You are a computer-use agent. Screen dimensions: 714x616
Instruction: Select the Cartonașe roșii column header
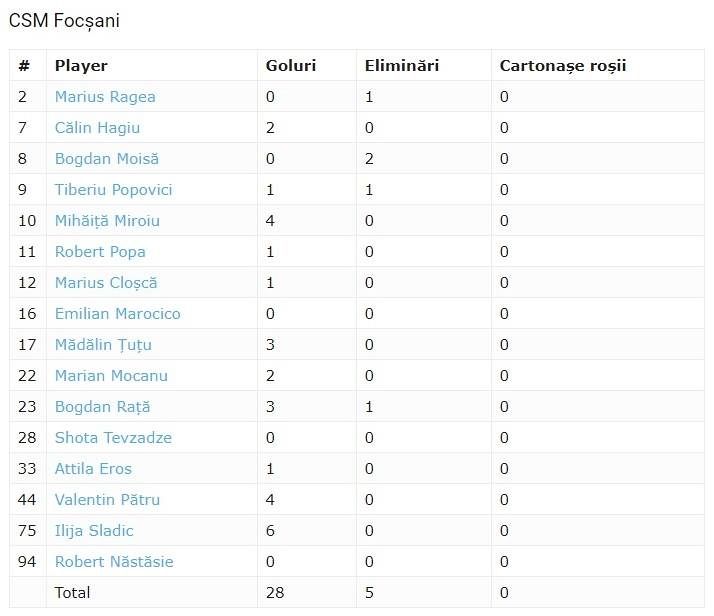[563, 66]
